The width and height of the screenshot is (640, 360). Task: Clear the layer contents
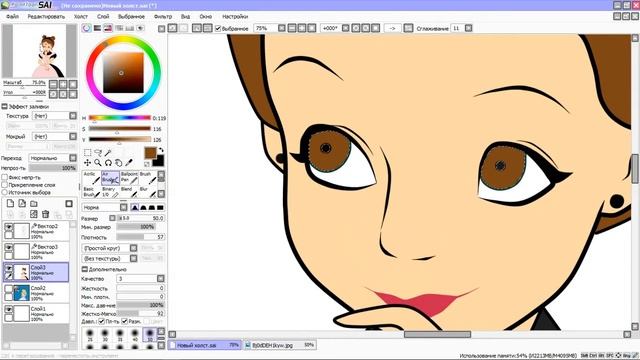pos(34,214)
